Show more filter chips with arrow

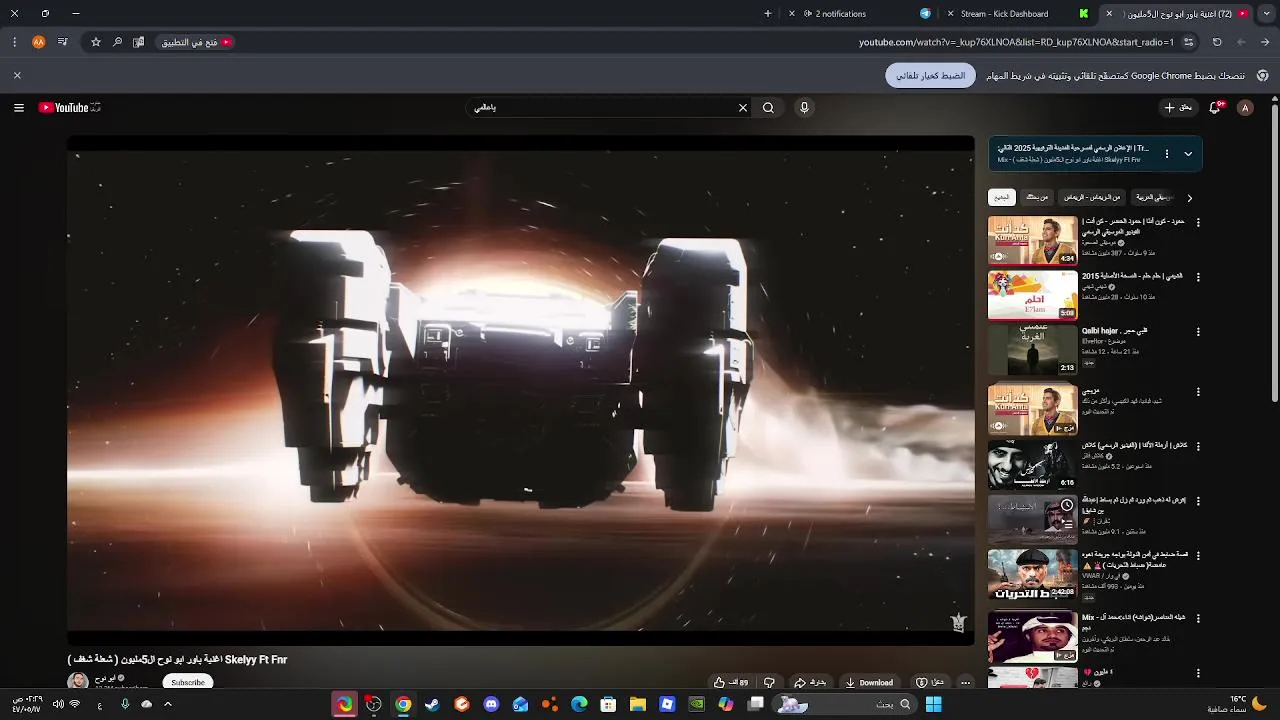click(x=1189, y=198)
